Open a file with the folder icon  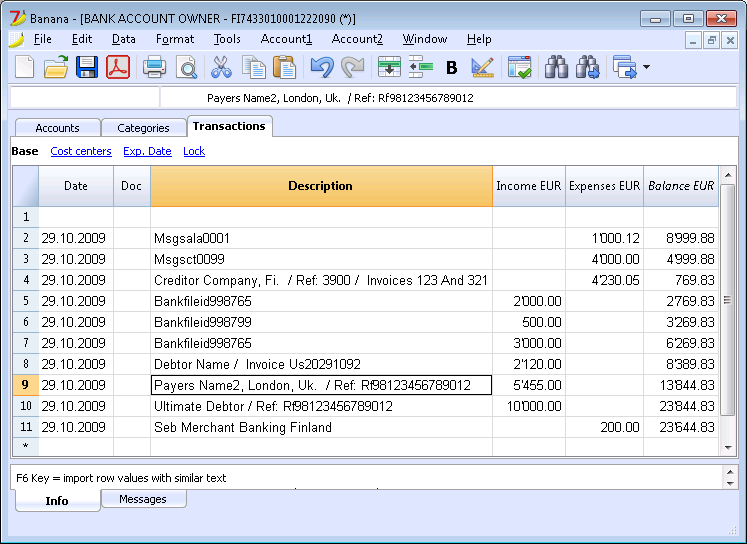[x=56, y=67]
